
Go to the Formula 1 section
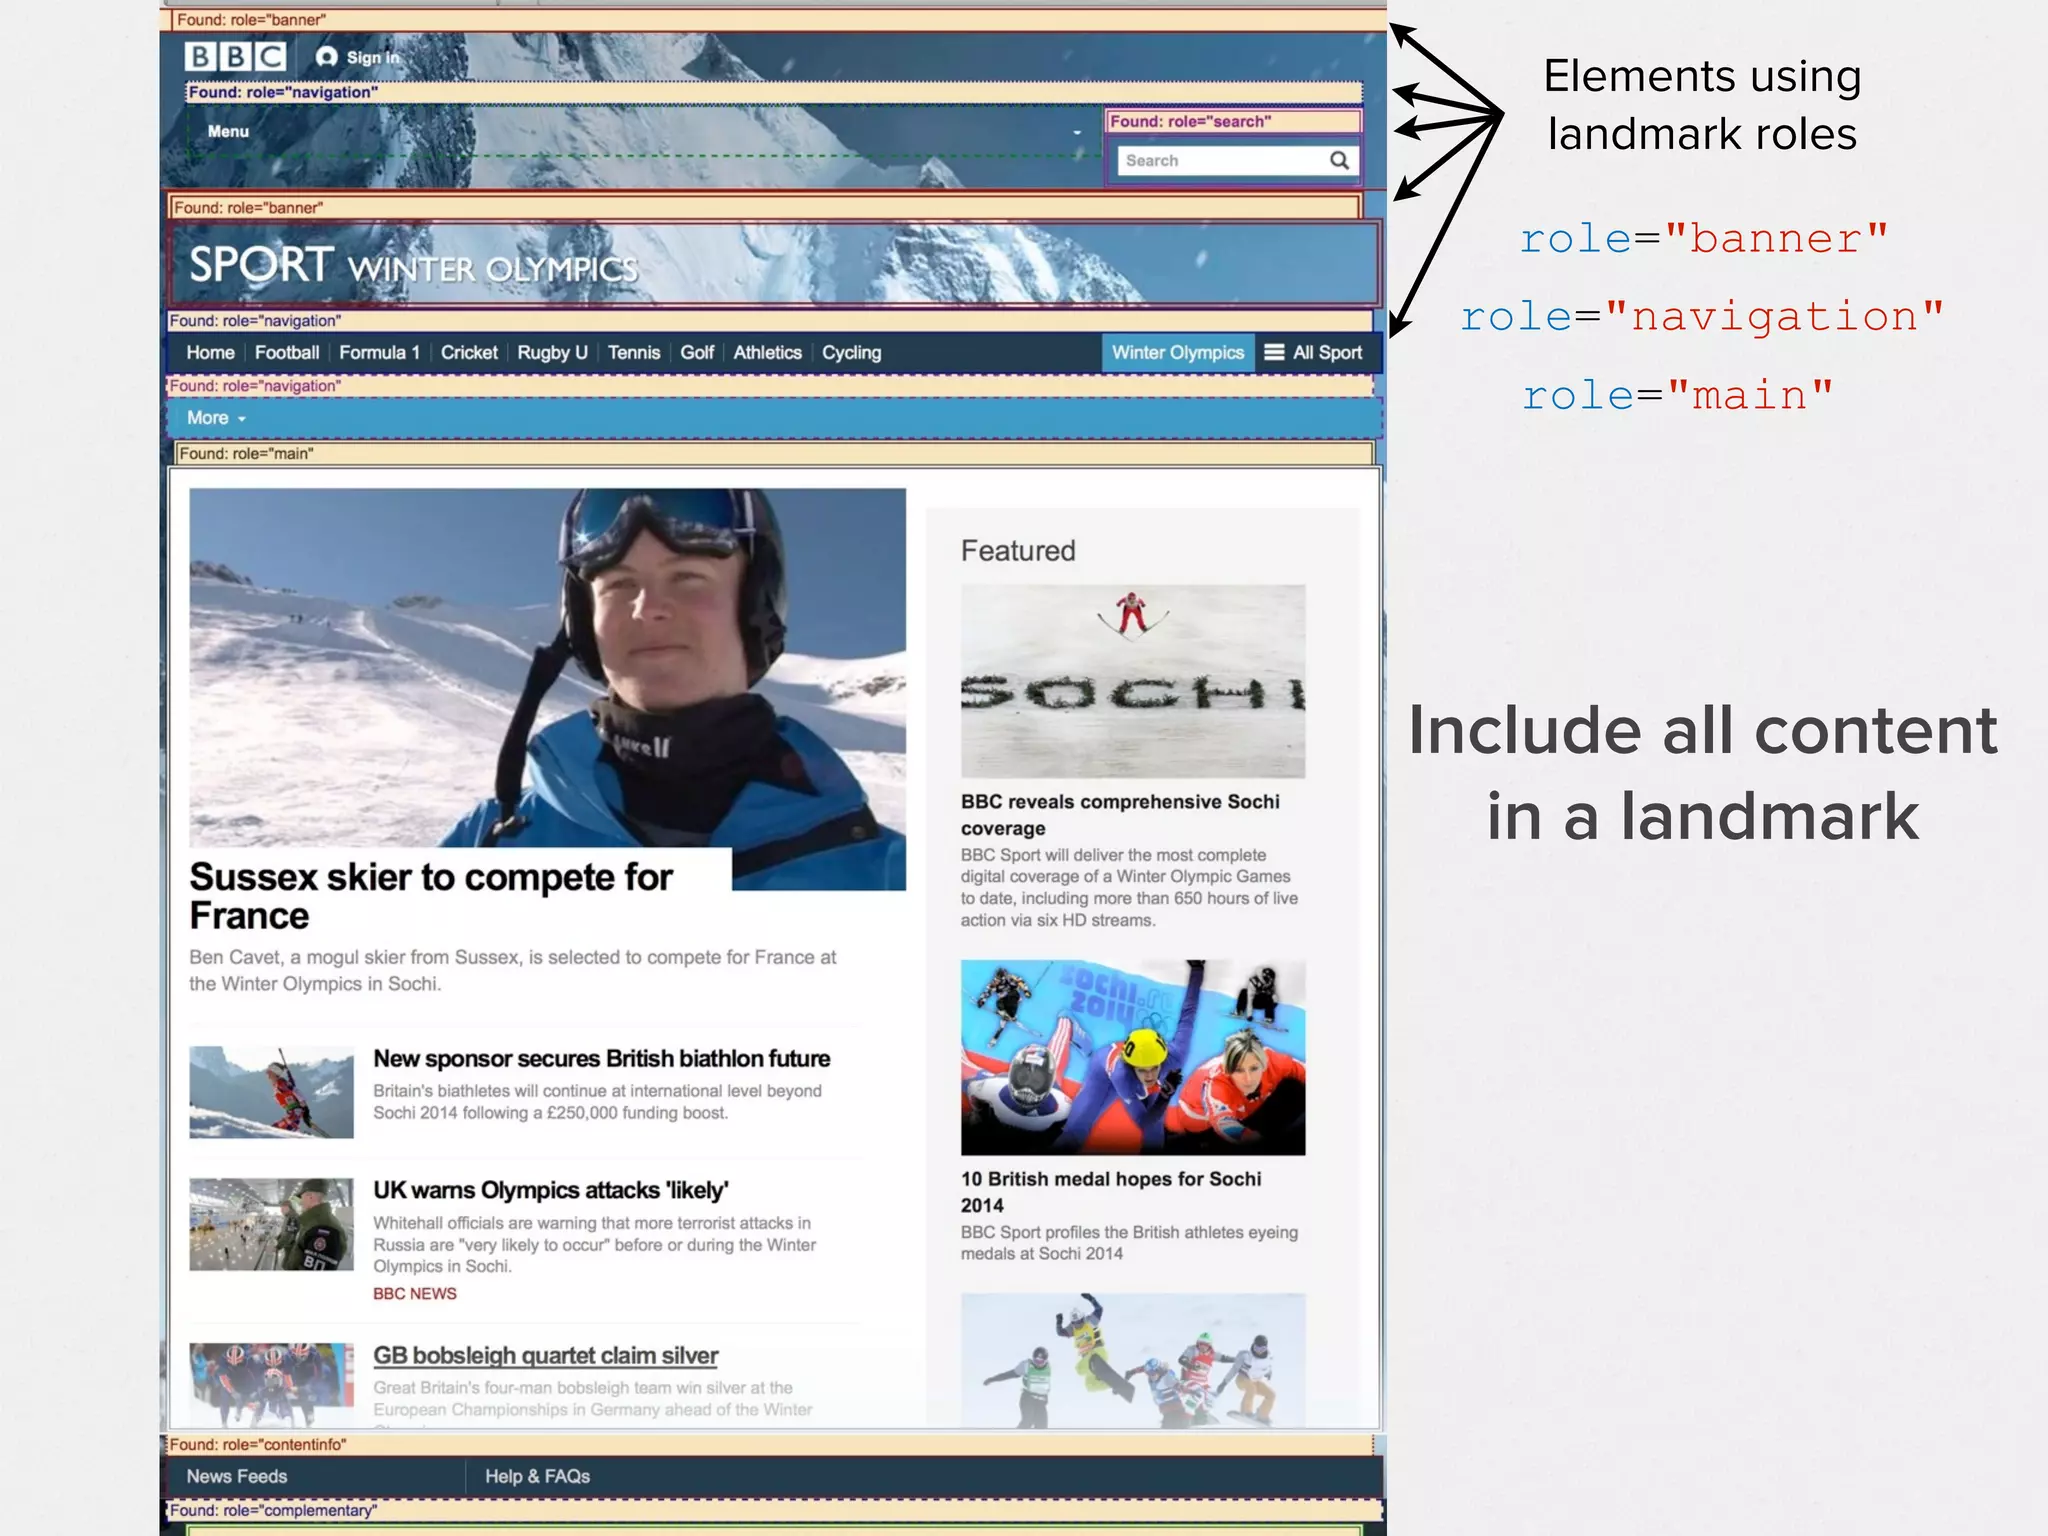tap(379, 352)
